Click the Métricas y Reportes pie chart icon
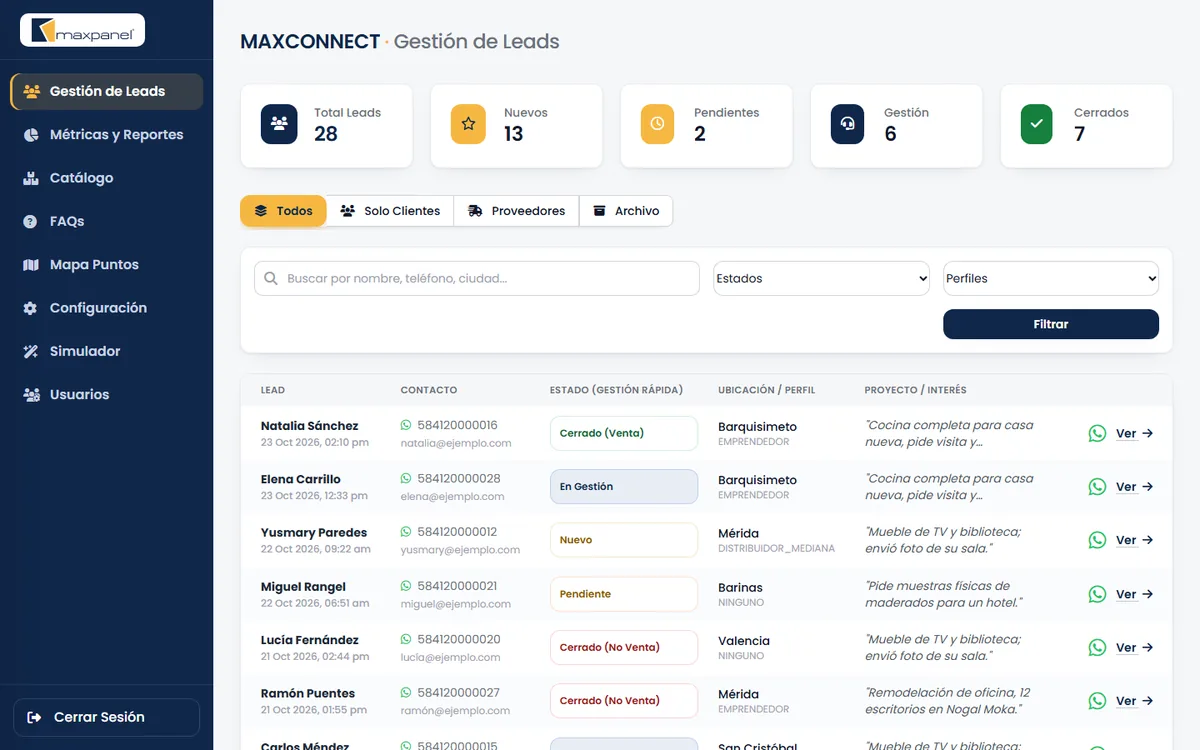This screenshot has width=1200, height=750. [x=30, y=134]
